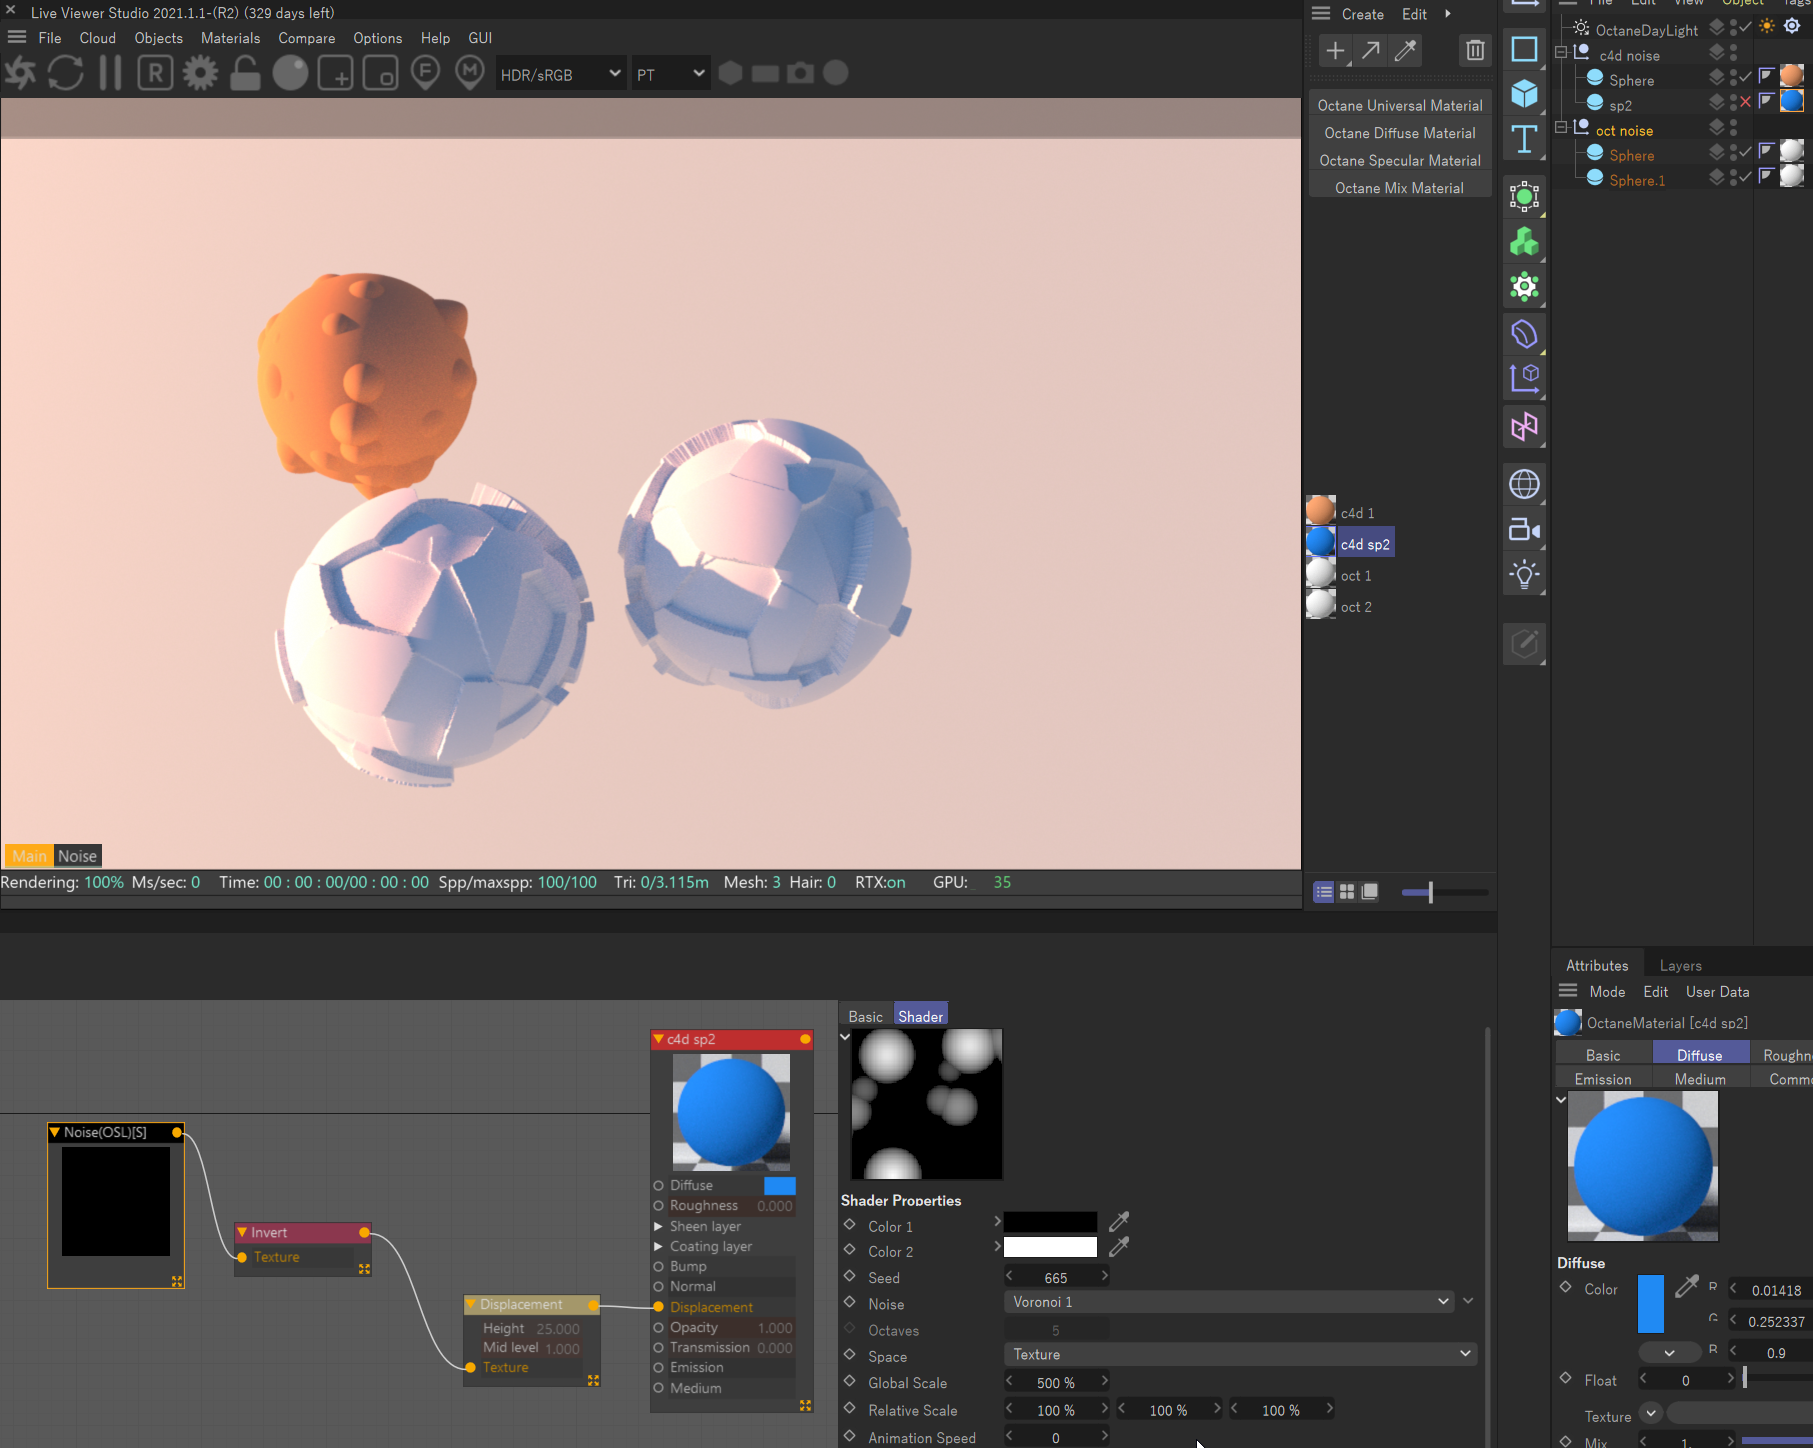The height and width of the screenshot is (1448, 1813).
Task: Toggle the Color 1 keyframe diamond
Action: click(850, 1224)
